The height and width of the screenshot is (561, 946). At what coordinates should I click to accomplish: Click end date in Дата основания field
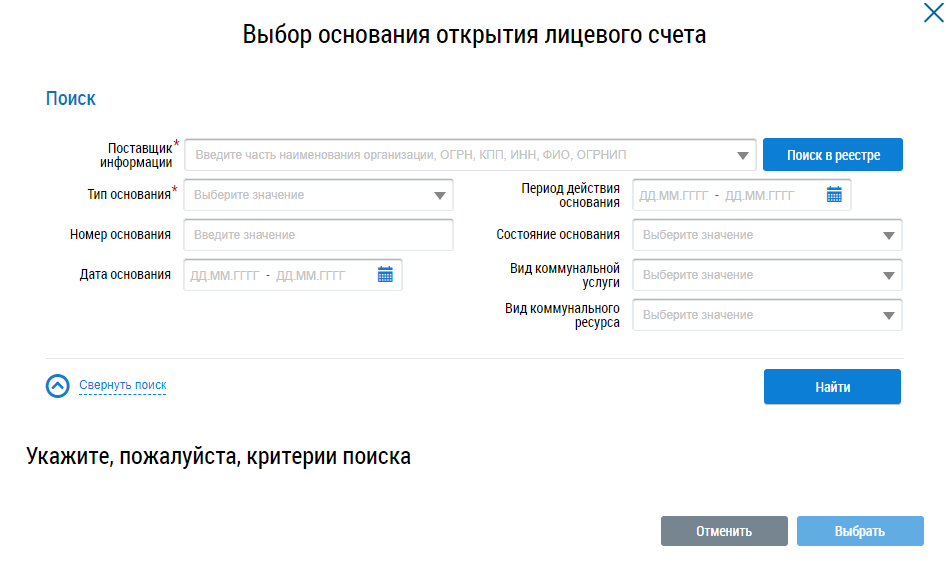click(311, 275)
